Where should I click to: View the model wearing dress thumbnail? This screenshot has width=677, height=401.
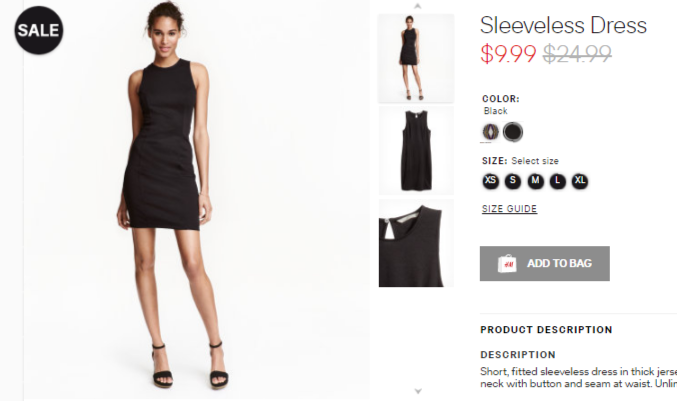[416, 58]
